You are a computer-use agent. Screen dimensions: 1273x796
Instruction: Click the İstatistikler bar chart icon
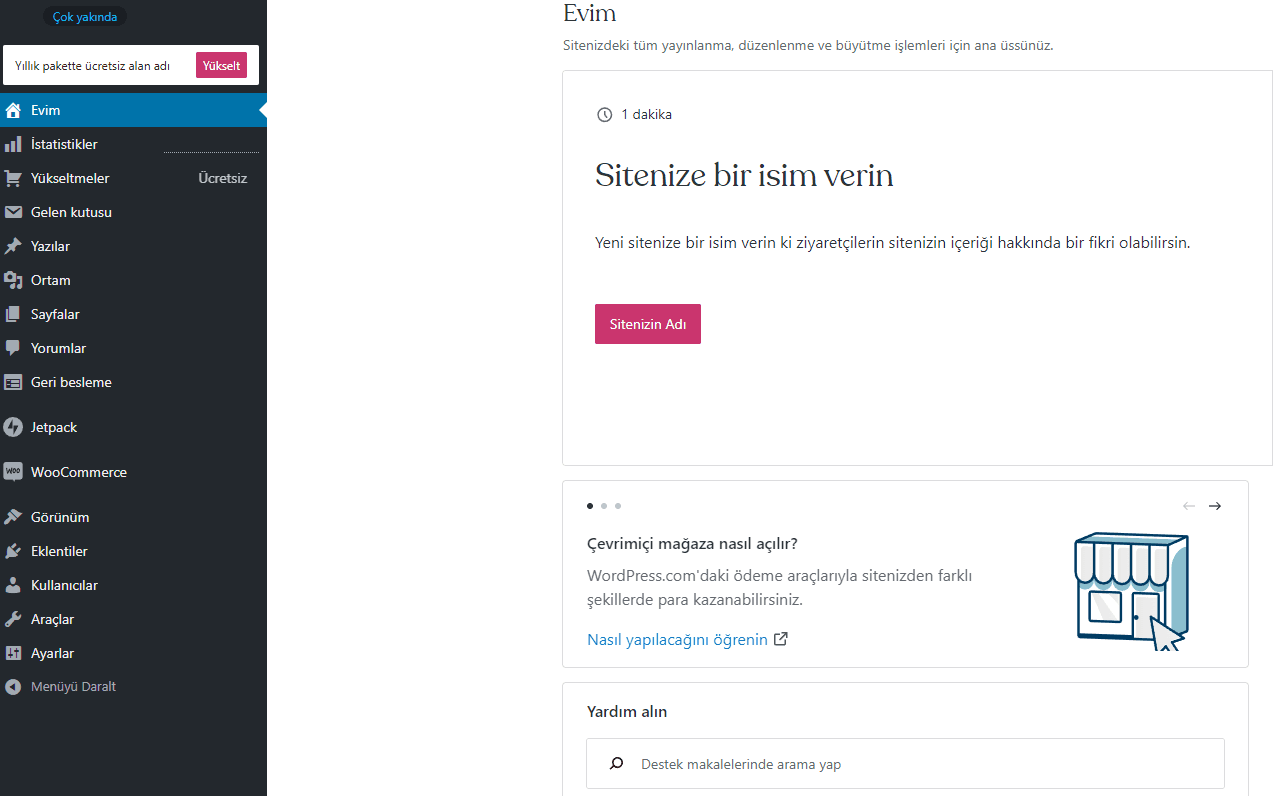[x=13, y=144]
